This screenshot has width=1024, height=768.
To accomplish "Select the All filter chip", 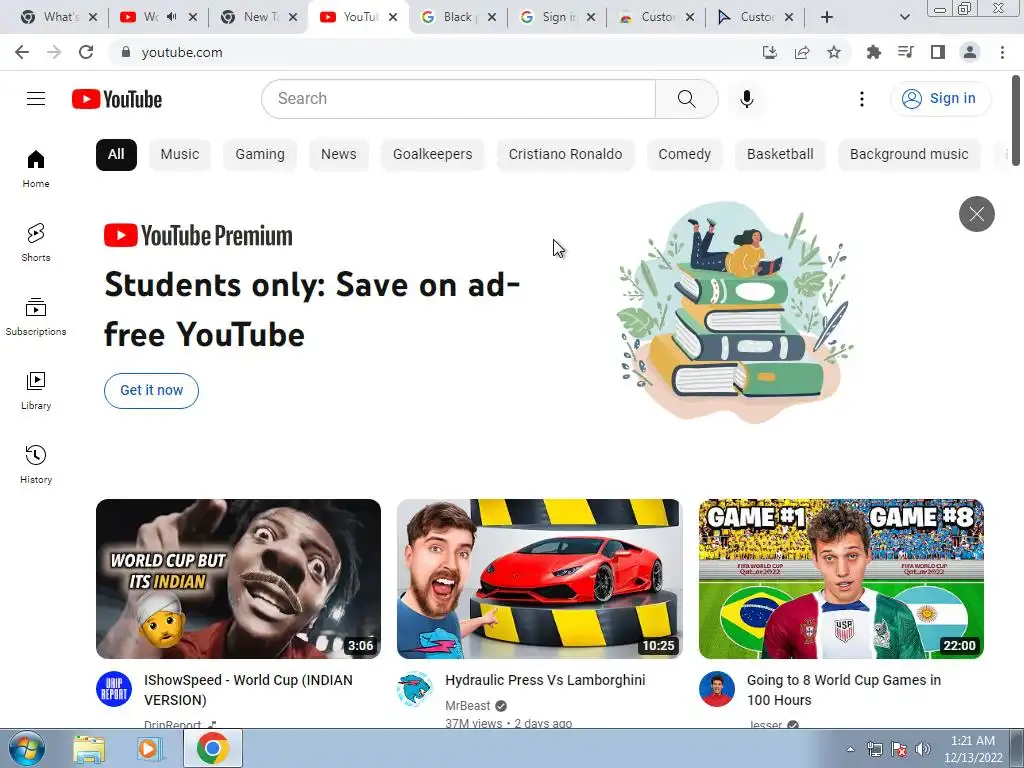I will [x=116, y=155].
